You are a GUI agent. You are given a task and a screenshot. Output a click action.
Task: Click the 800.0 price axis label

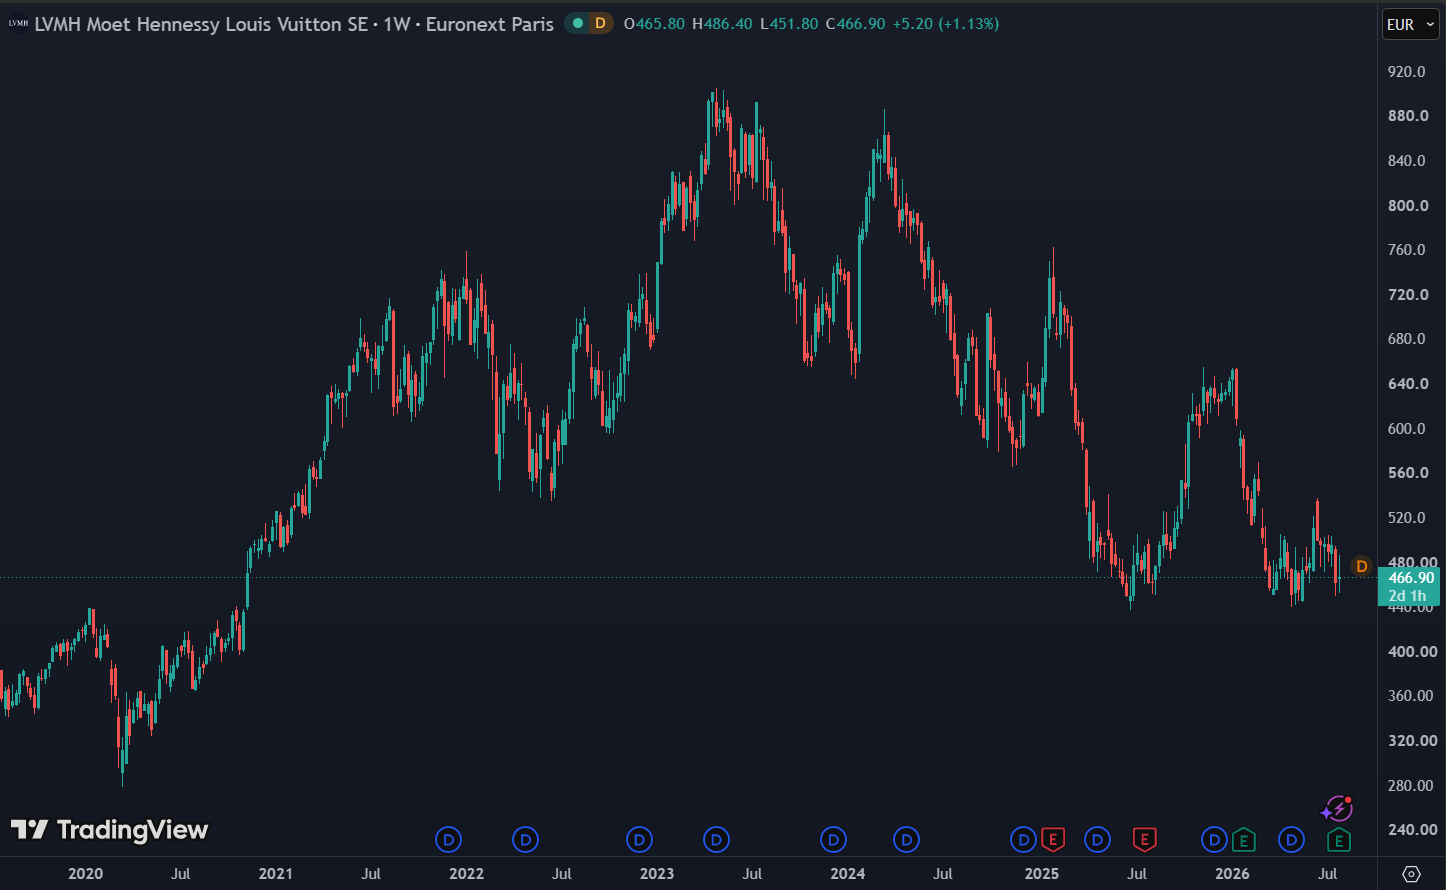coord(1406,206)
